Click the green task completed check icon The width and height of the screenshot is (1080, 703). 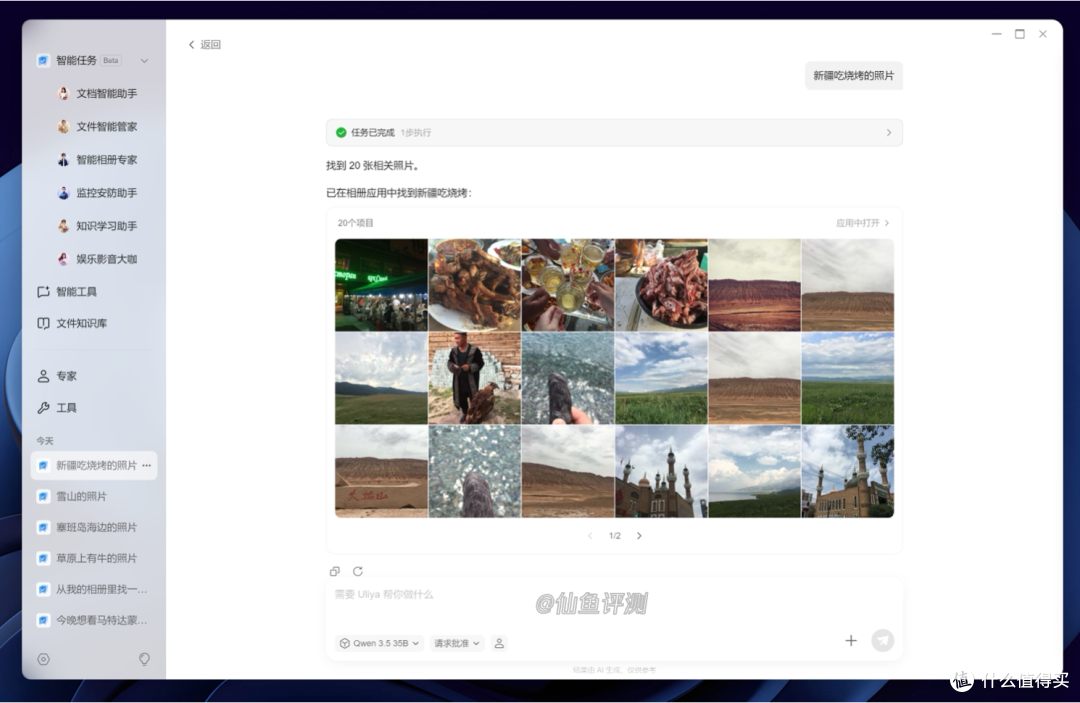[x=341, y=132]
